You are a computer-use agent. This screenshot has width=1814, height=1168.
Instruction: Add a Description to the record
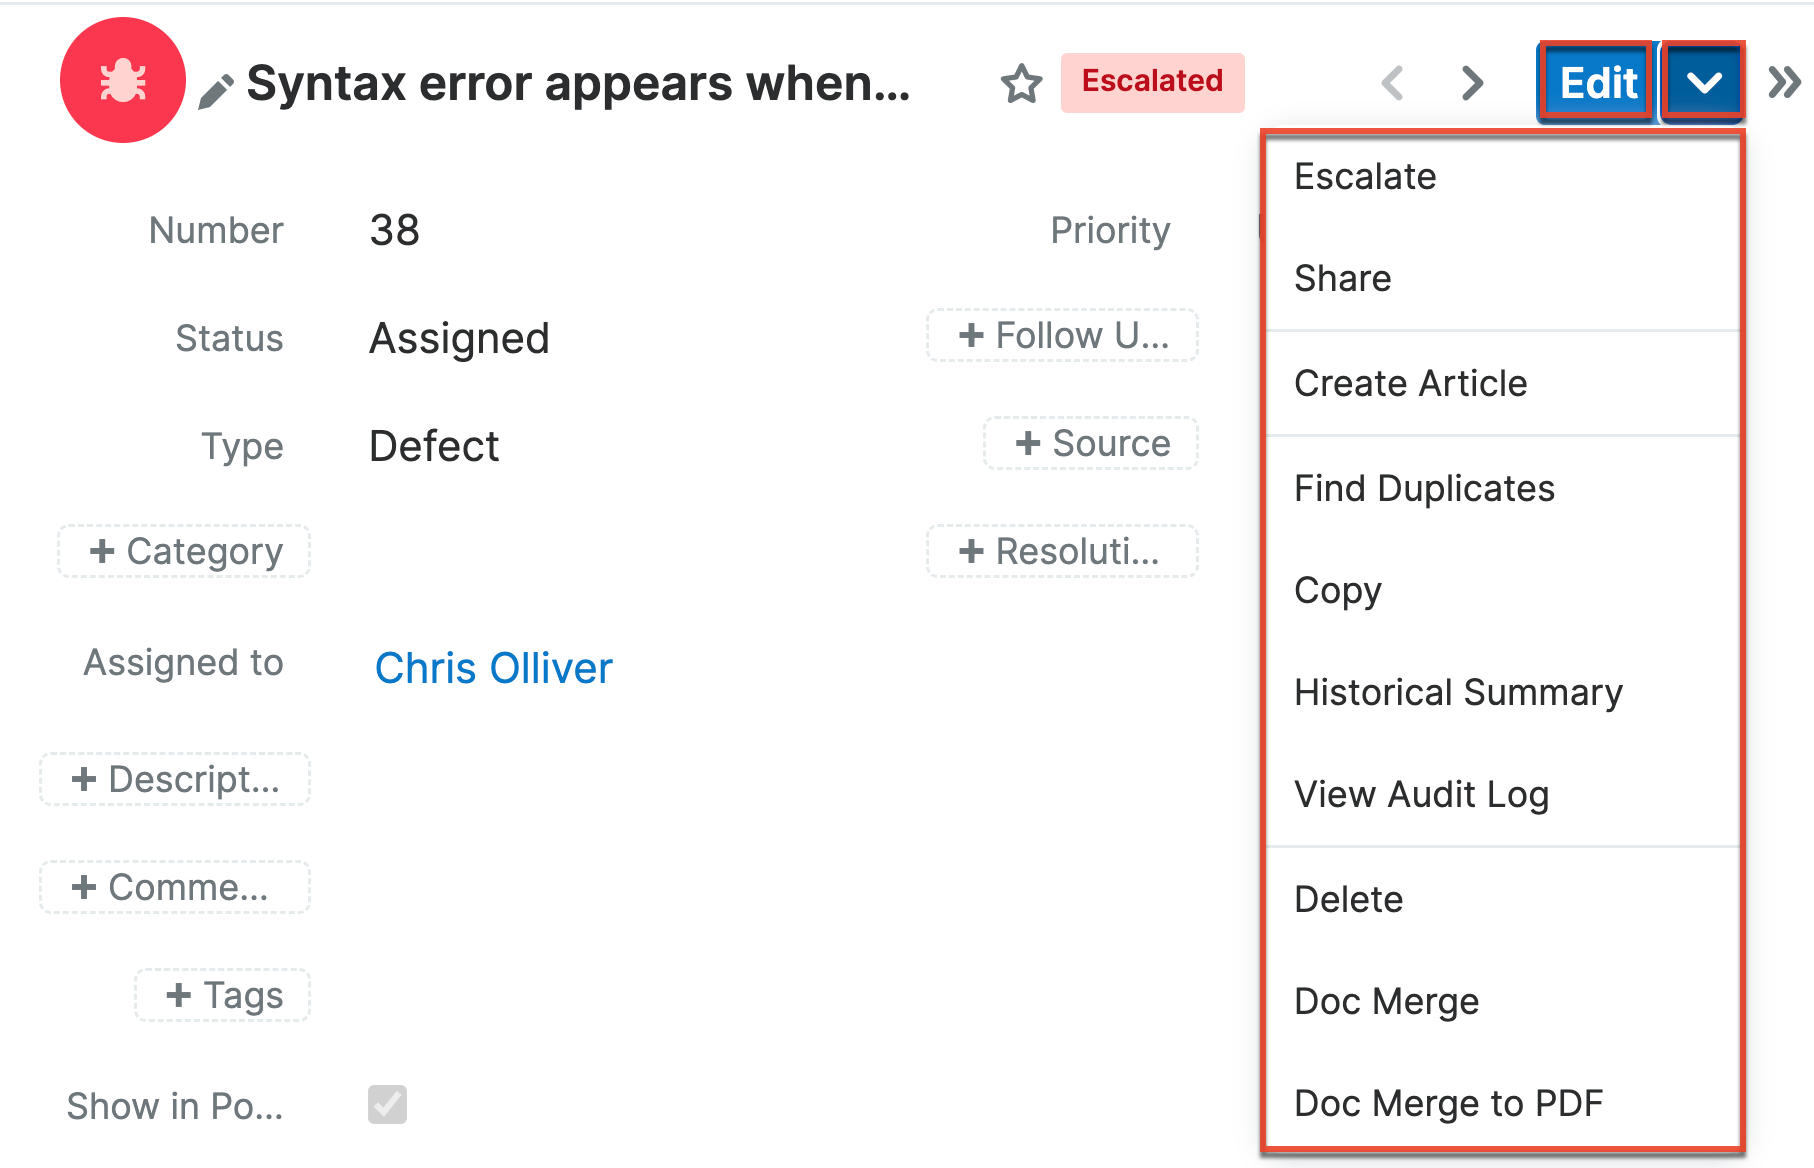(x=175, y=780)
